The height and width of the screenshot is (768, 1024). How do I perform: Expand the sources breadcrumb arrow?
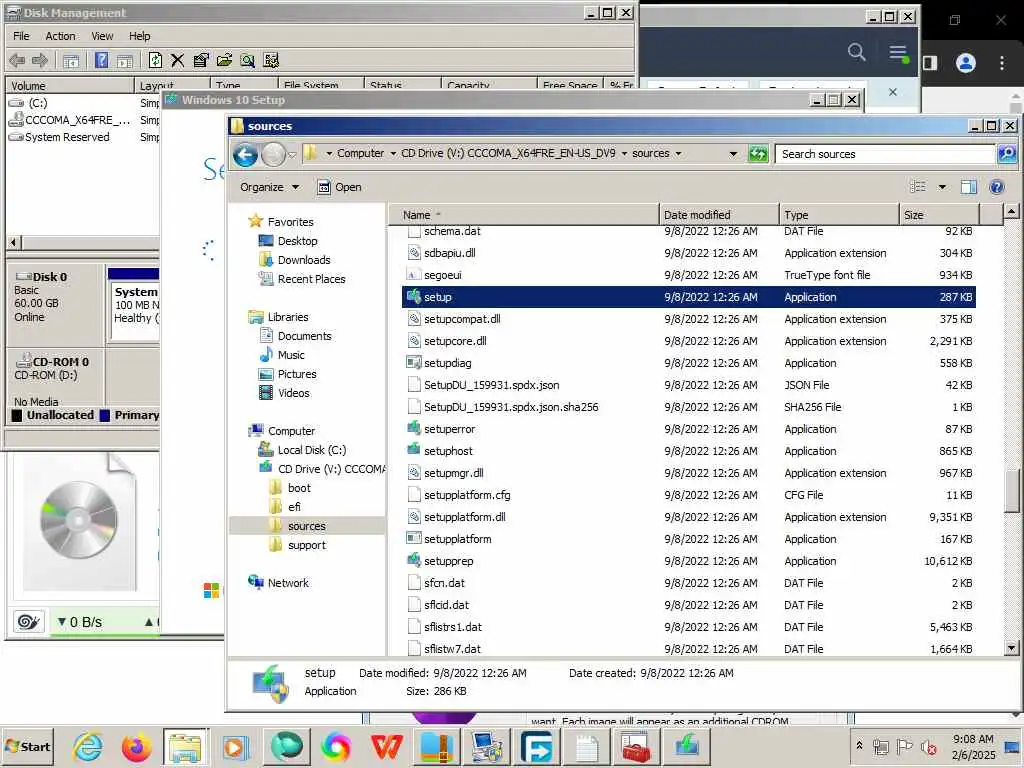pyautogui.click(x=678, y=153)
